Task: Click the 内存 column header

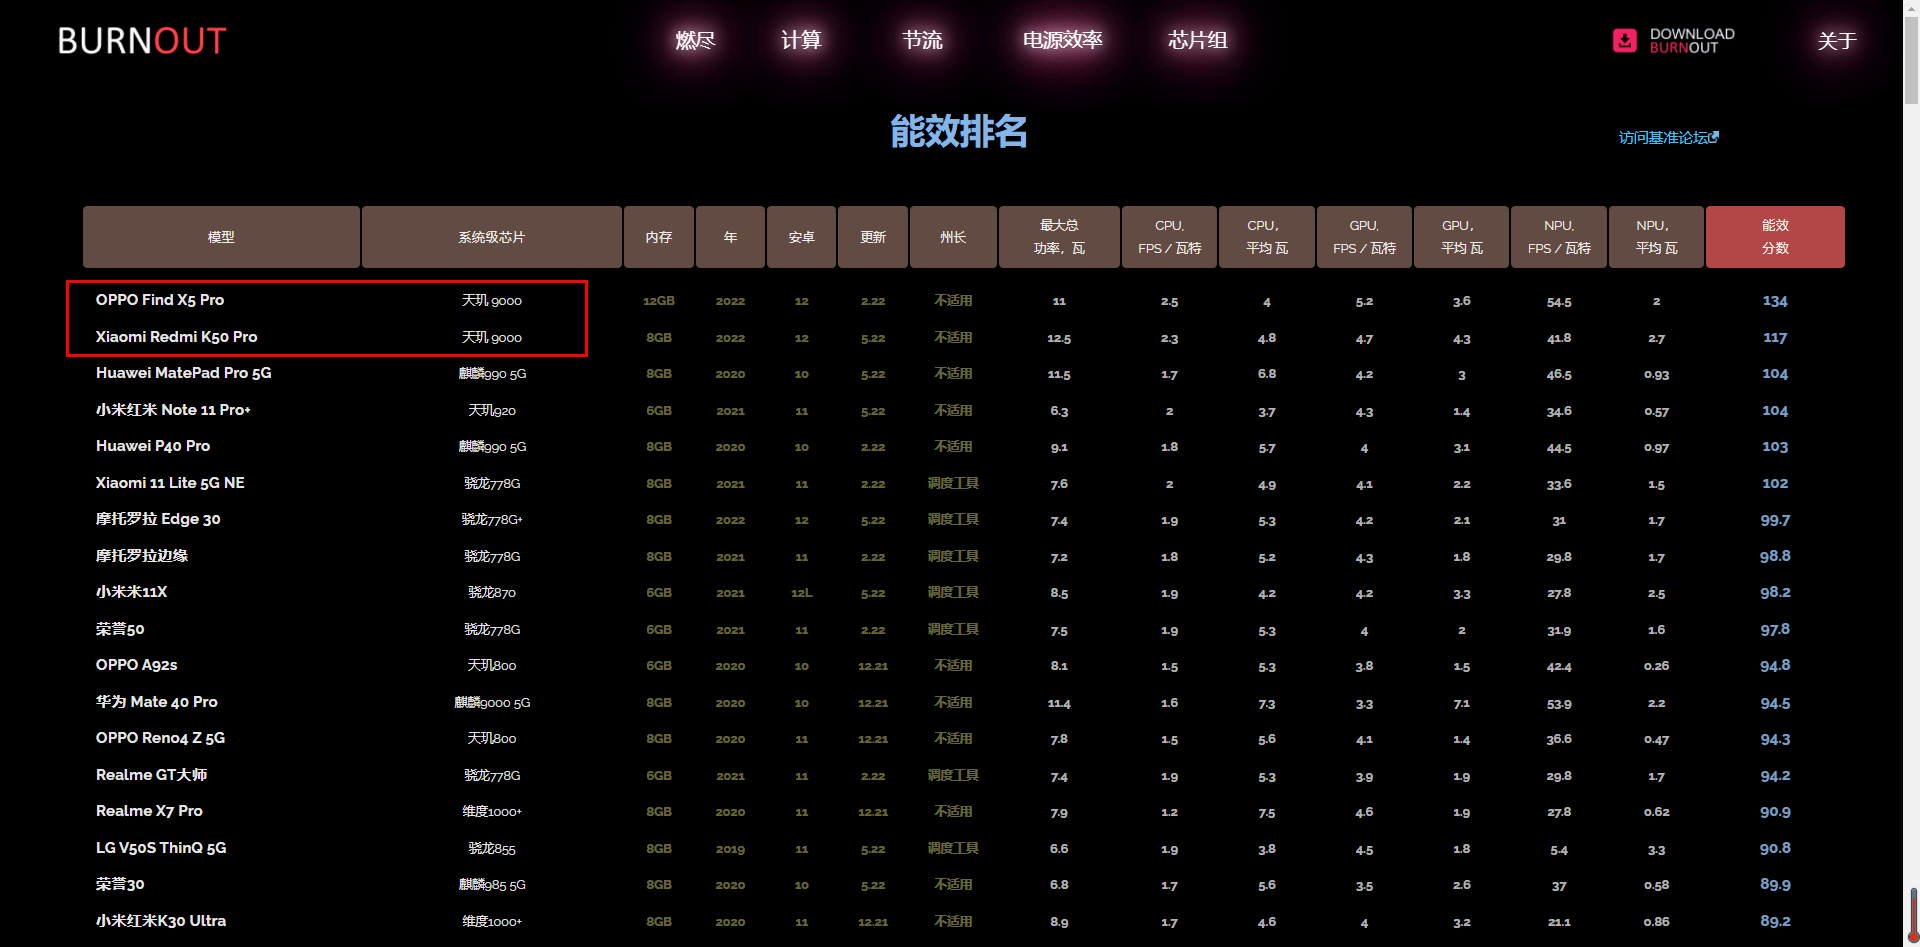Action: pos(658,237)
